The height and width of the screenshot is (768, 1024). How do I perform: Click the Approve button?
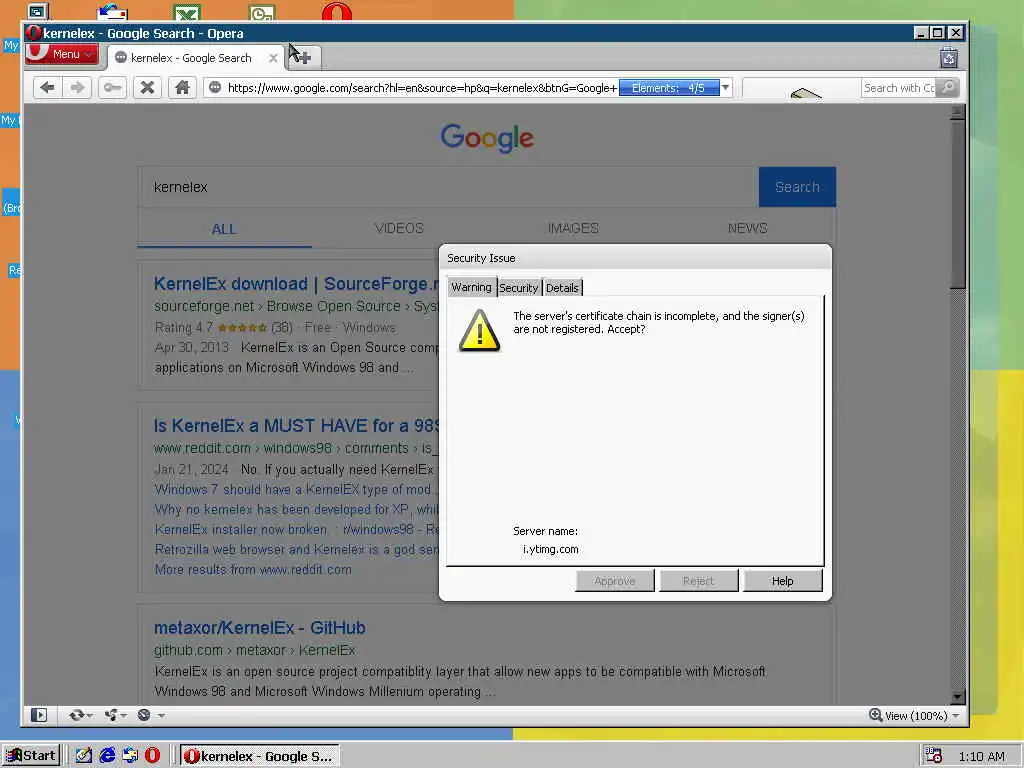(615, 581)
